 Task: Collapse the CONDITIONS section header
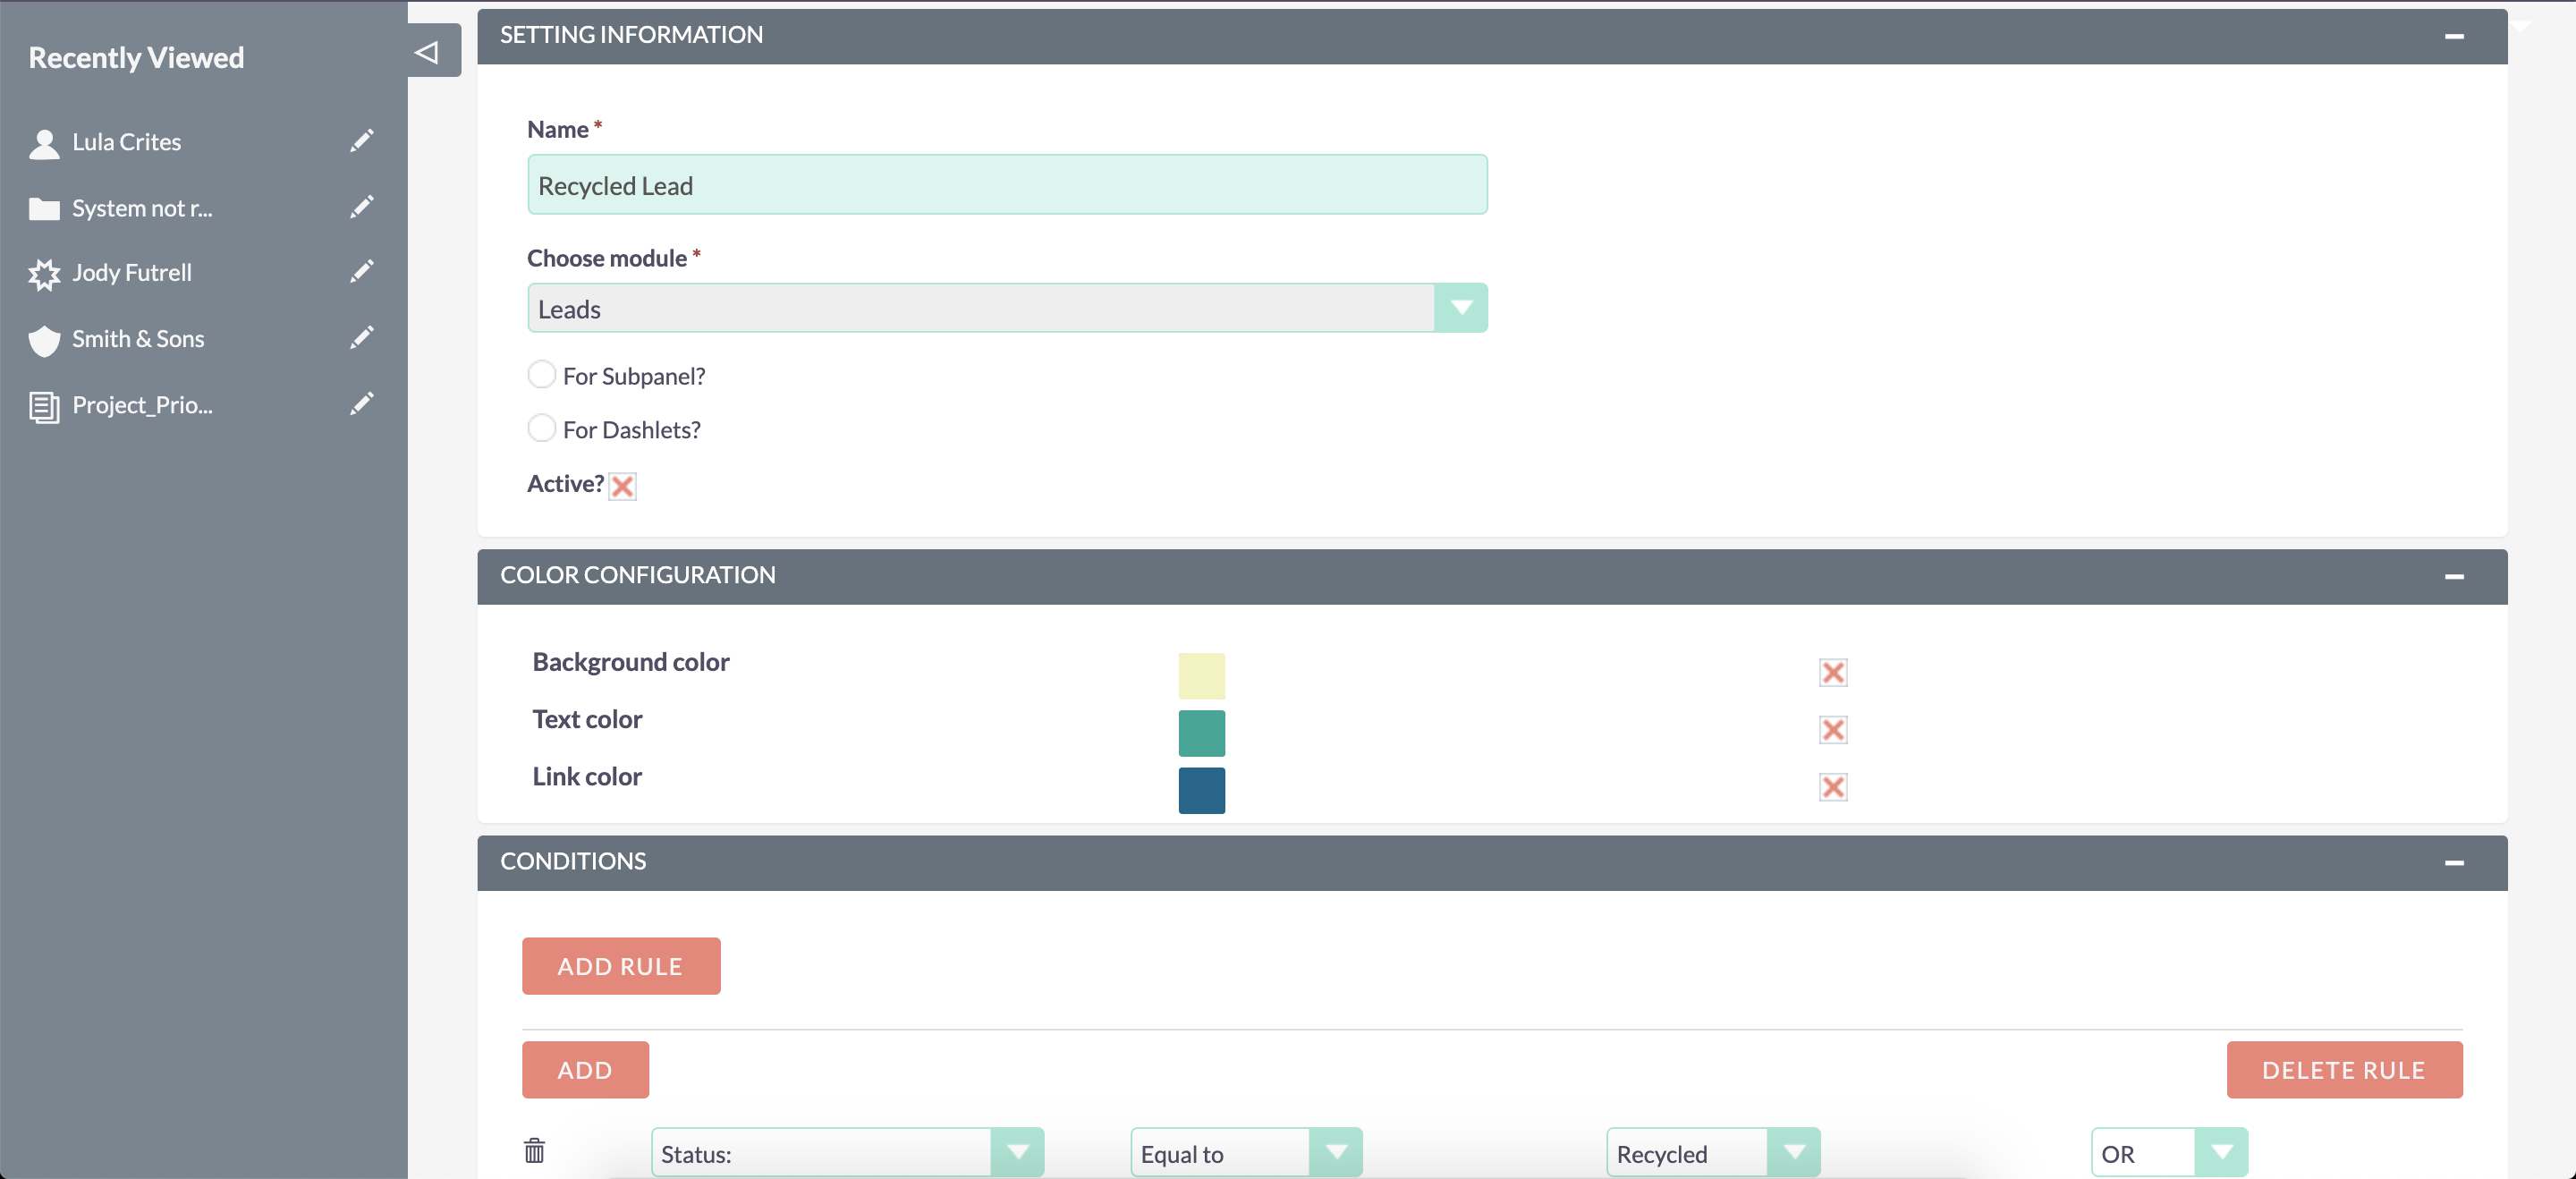pyautogui.click(x=2456, y=862)
